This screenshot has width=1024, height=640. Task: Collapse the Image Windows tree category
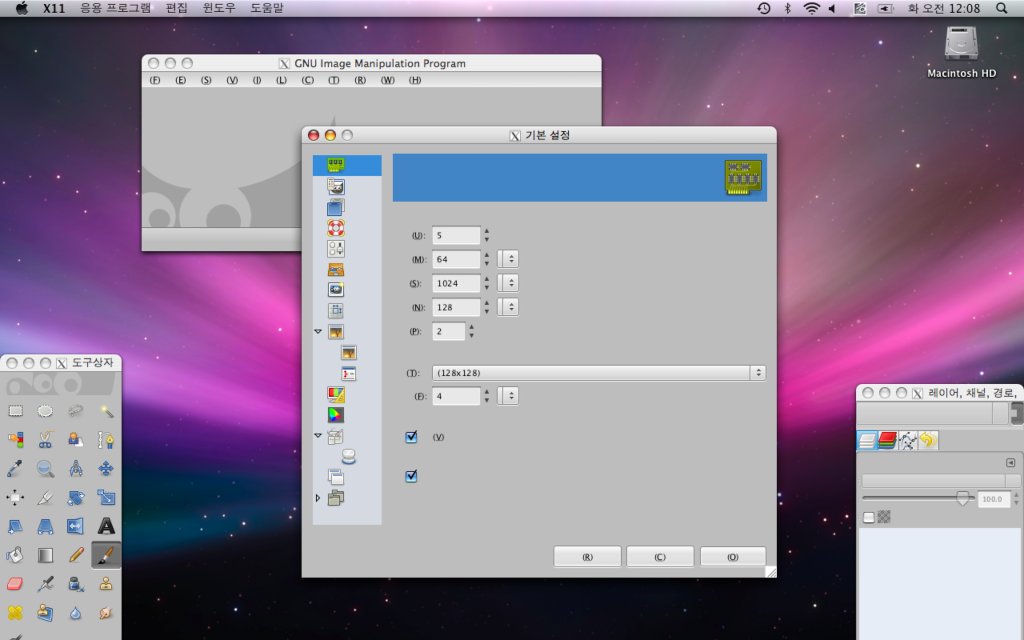coord(318,332)
